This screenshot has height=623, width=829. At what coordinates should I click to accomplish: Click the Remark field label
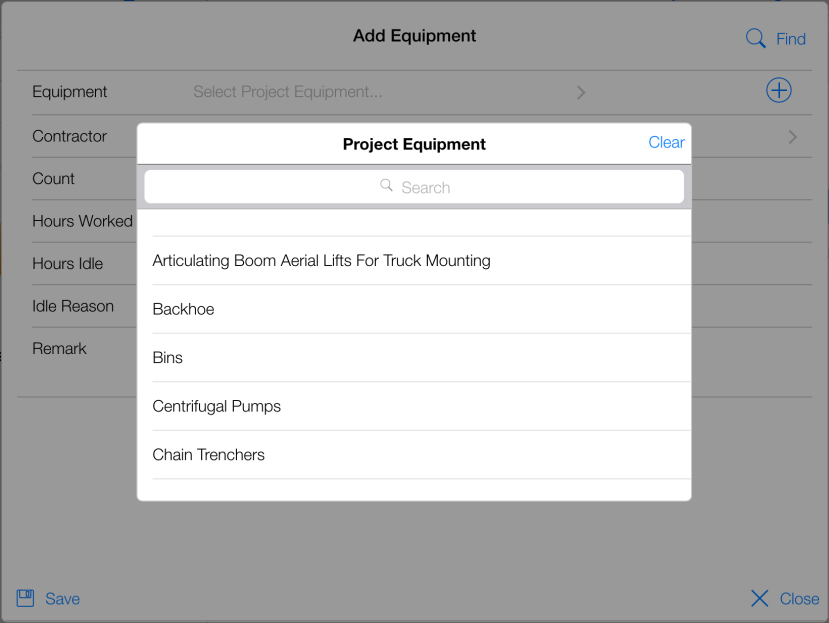[59, 349]
